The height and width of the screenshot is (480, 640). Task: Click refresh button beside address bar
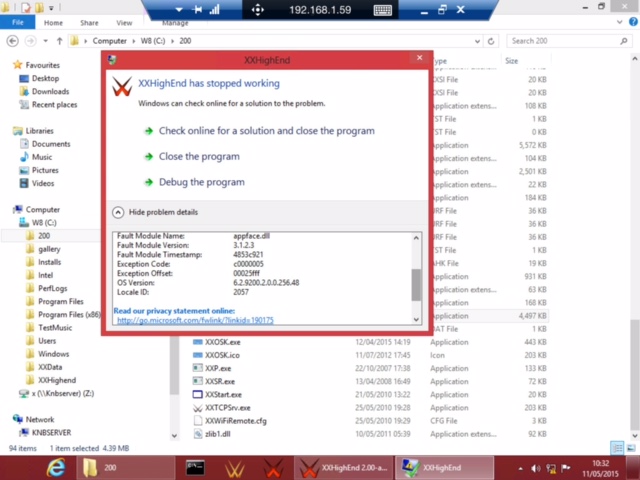pos(491,41)
